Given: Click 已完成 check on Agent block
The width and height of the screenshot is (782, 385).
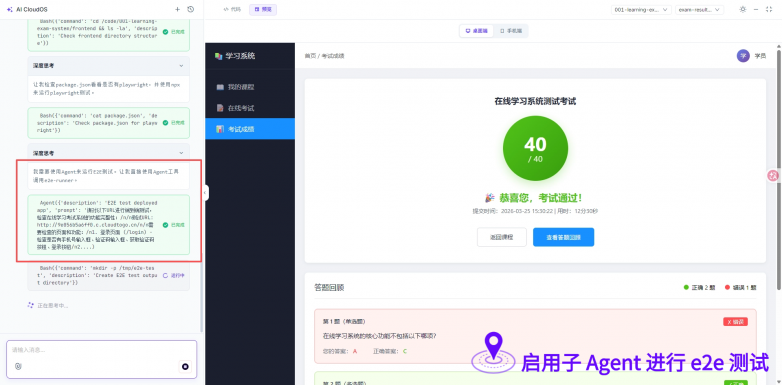Looking at the screenshot, I should click(x=165, y=225).
